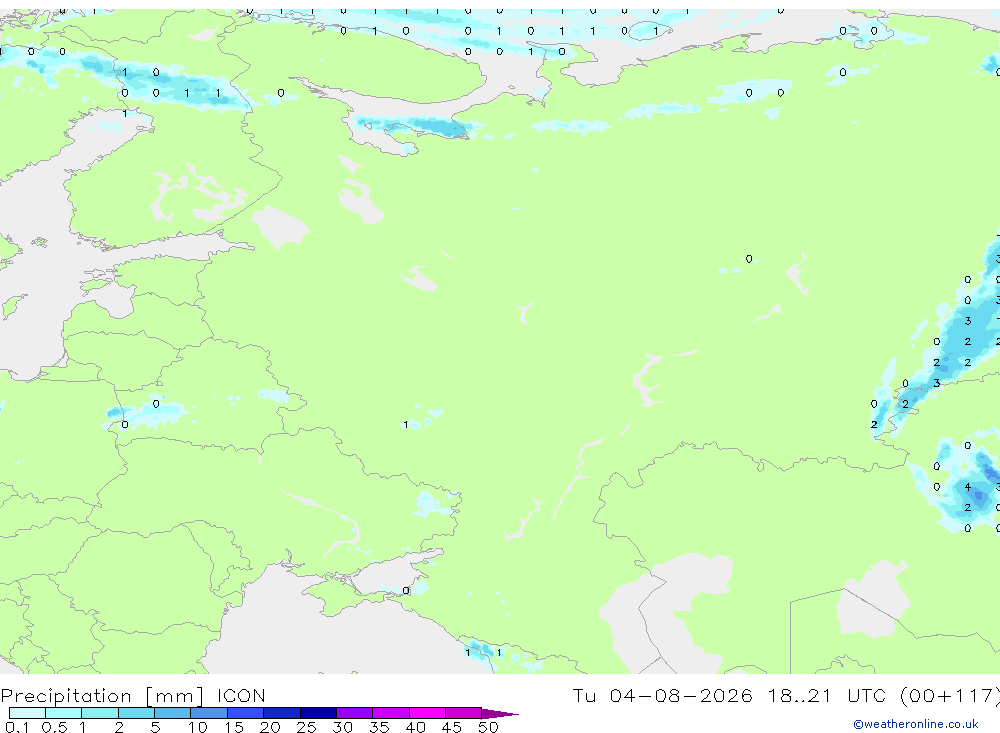Click the 45–50 mm legend color swatch

[x=464, y=713]
